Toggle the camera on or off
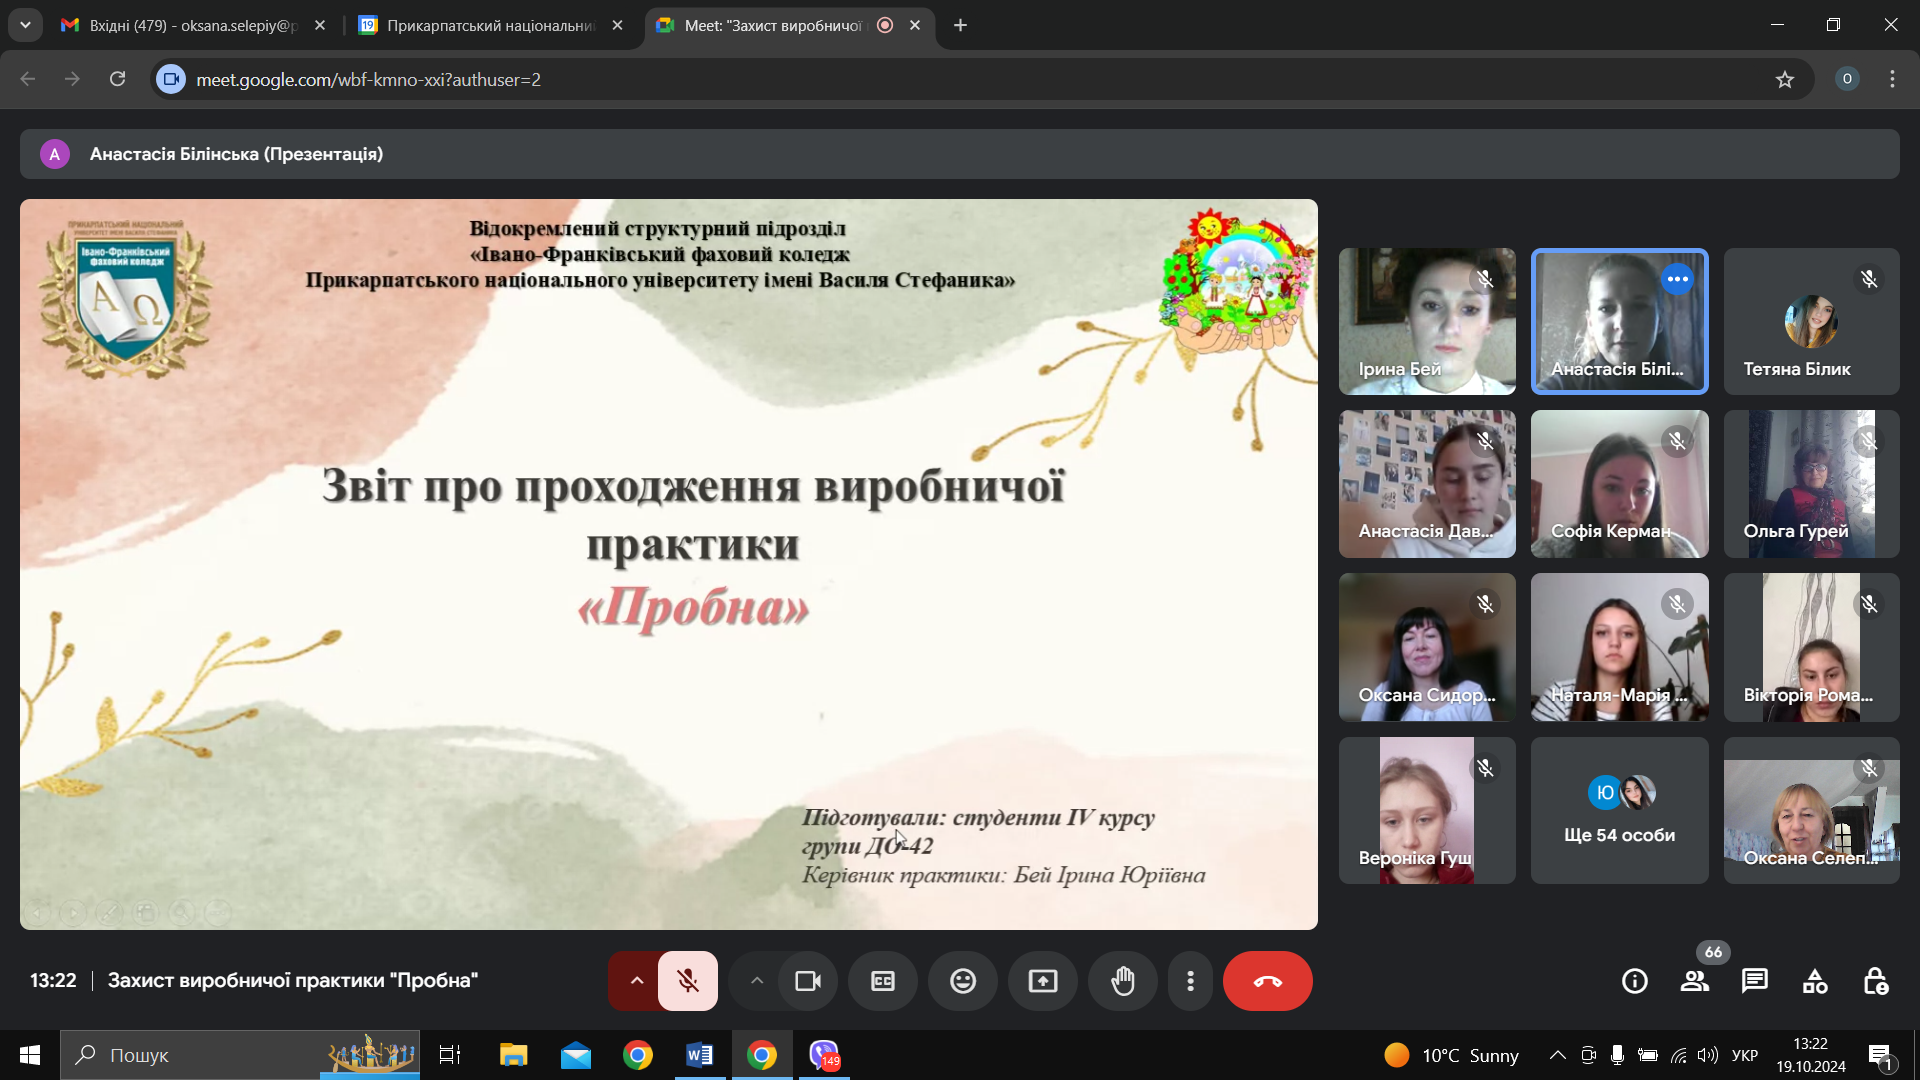The image size is (1920, 1080). 808,981
